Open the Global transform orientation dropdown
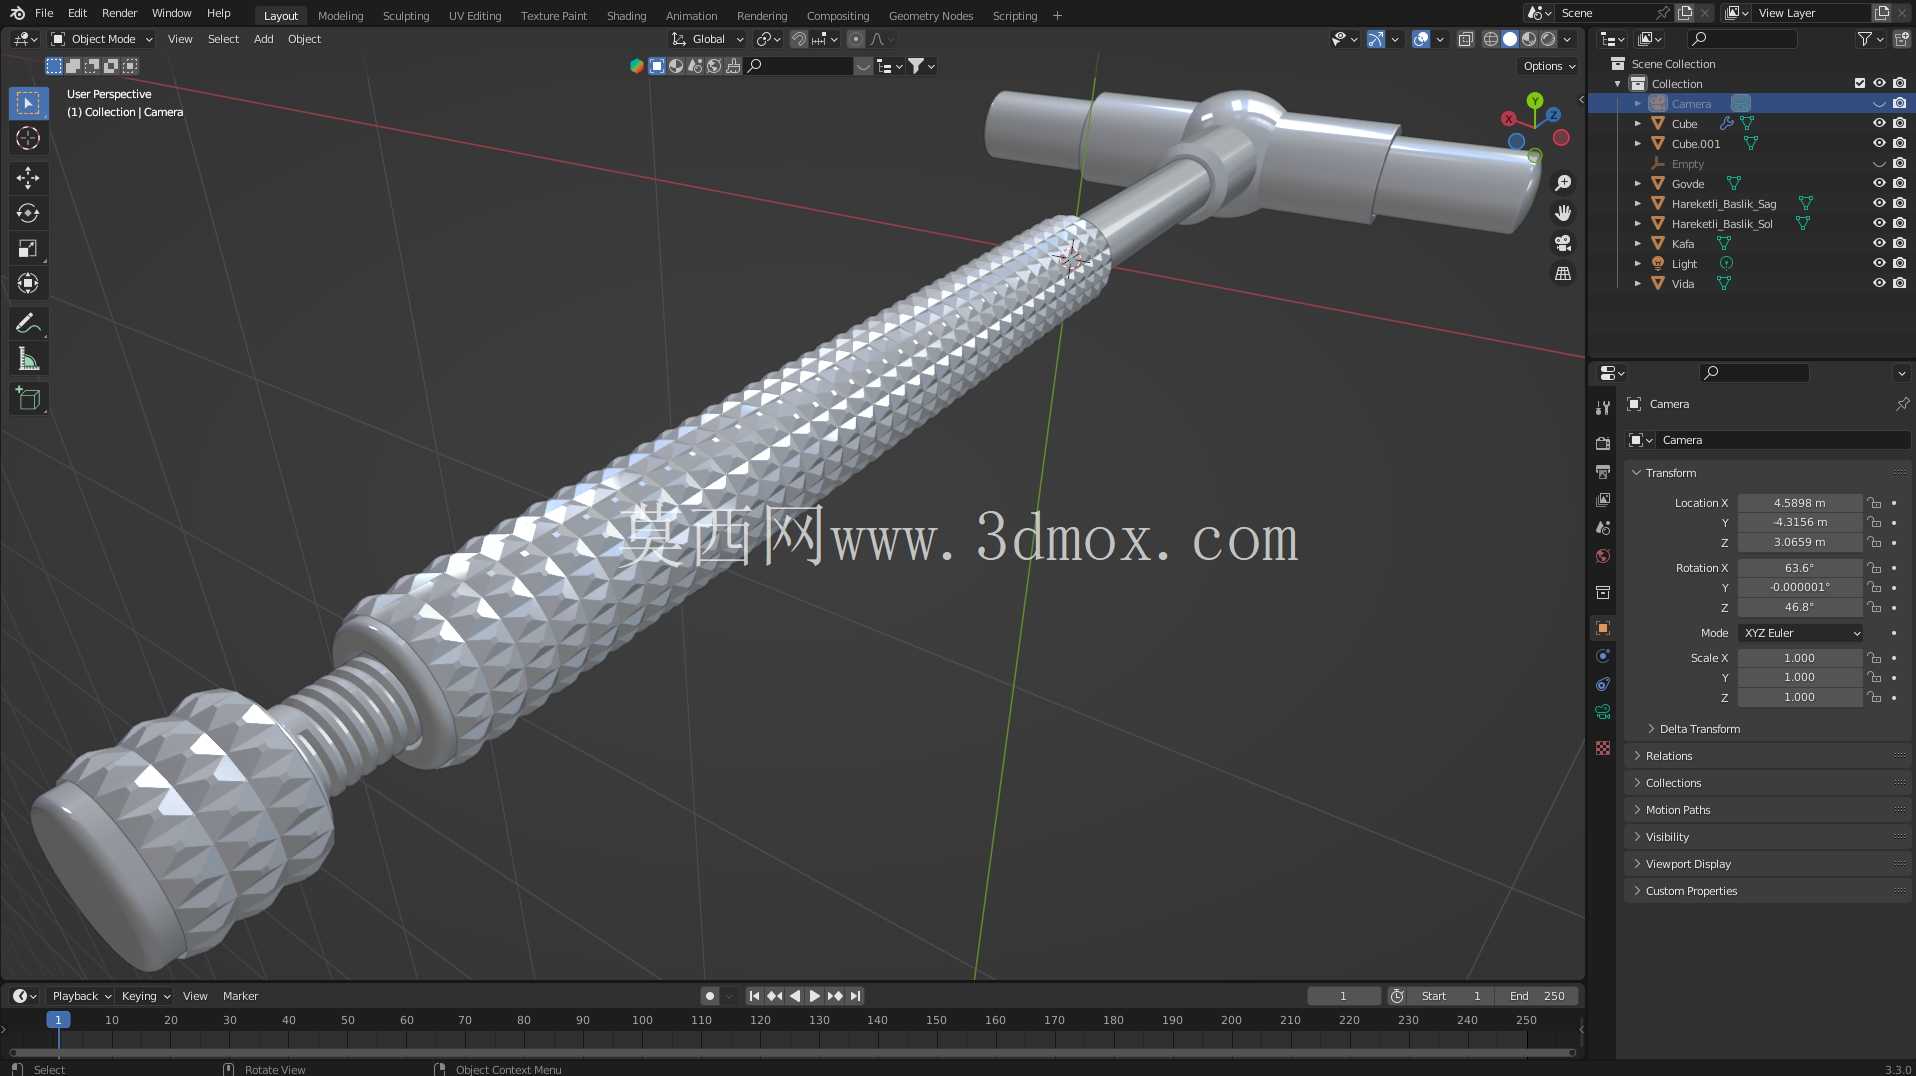The width and height of the screenshot is (1916, 1076). click(707, 39)
